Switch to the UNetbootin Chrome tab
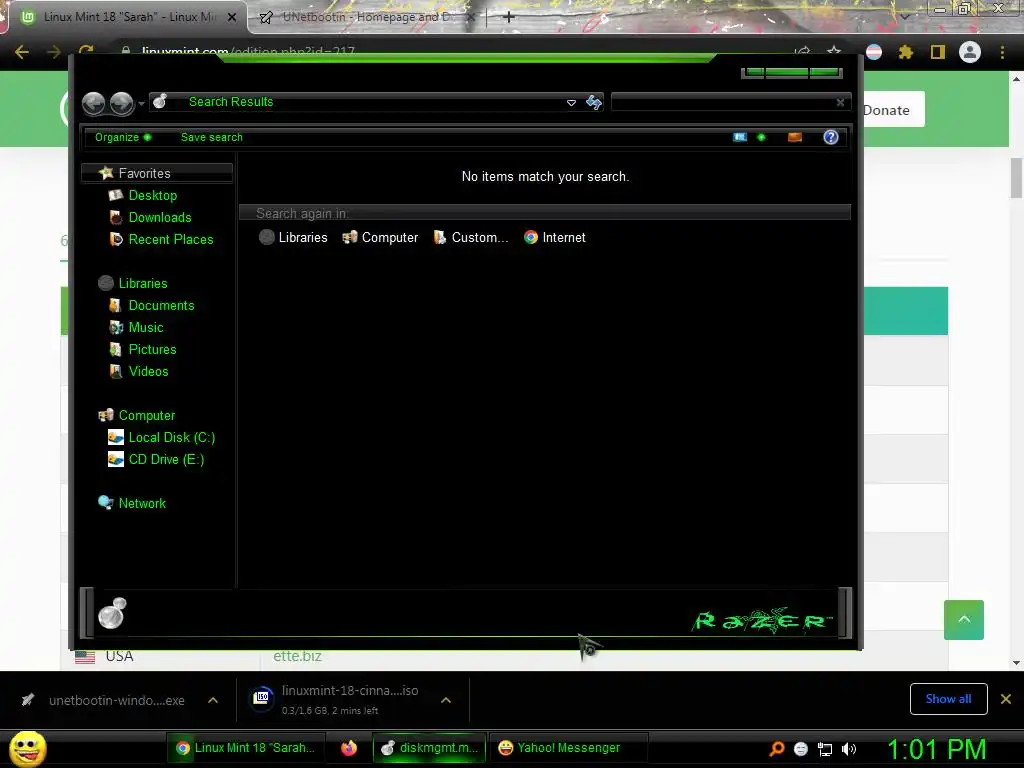 point(366,17)
